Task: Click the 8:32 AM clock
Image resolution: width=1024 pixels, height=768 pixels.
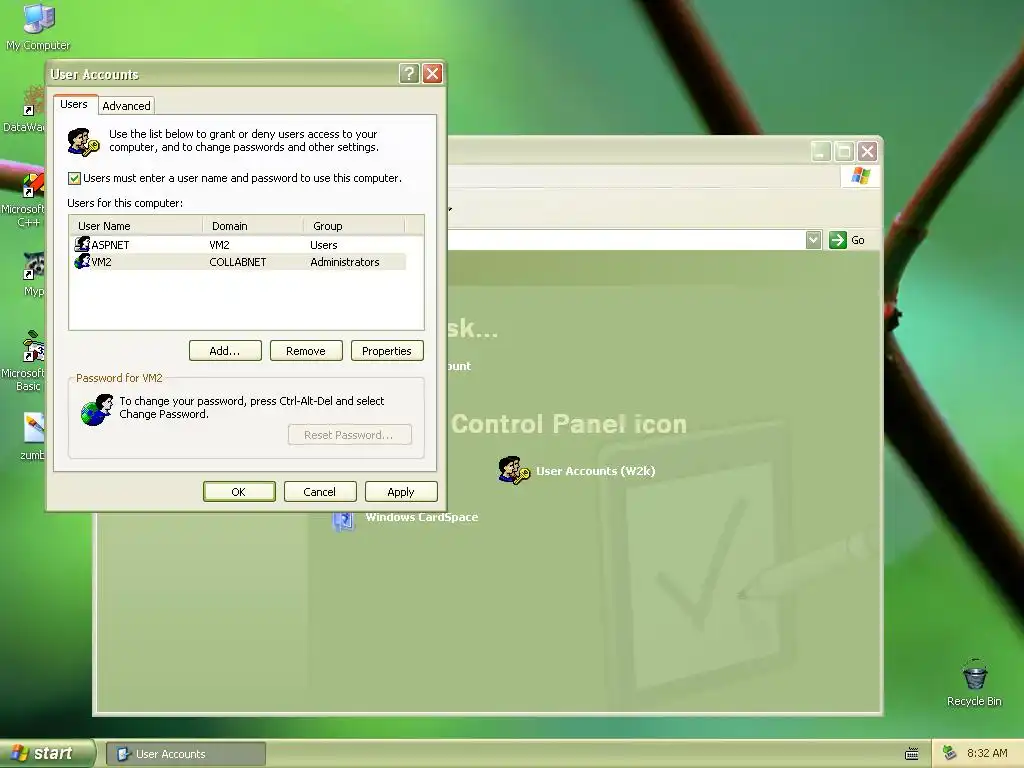Action: [x=987, y=753]
